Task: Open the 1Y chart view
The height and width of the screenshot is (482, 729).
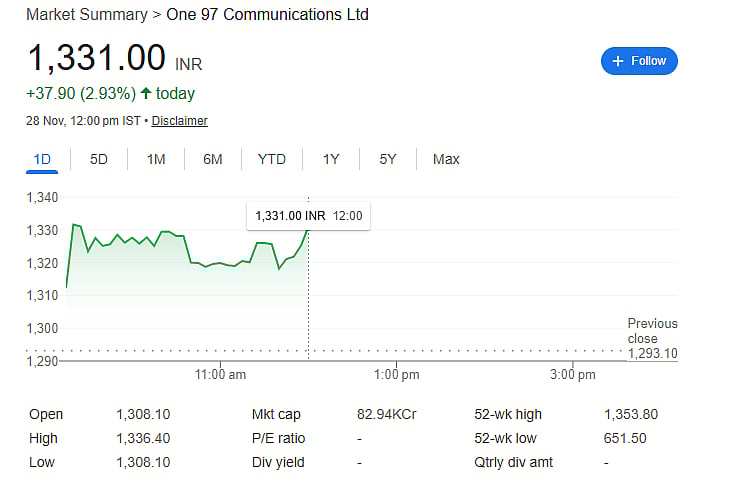Action: click(x=331, y=159)
